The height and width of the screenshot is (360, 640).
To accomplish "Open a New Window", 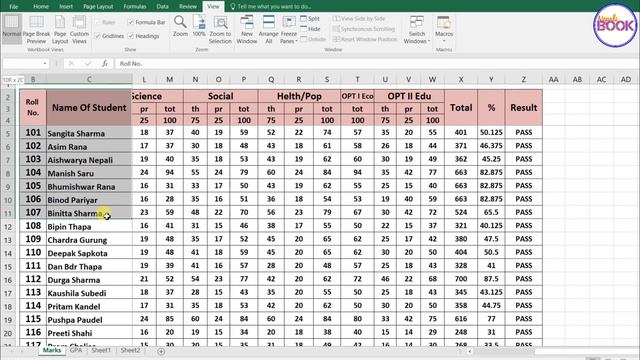I will click(x=247, y=29).
